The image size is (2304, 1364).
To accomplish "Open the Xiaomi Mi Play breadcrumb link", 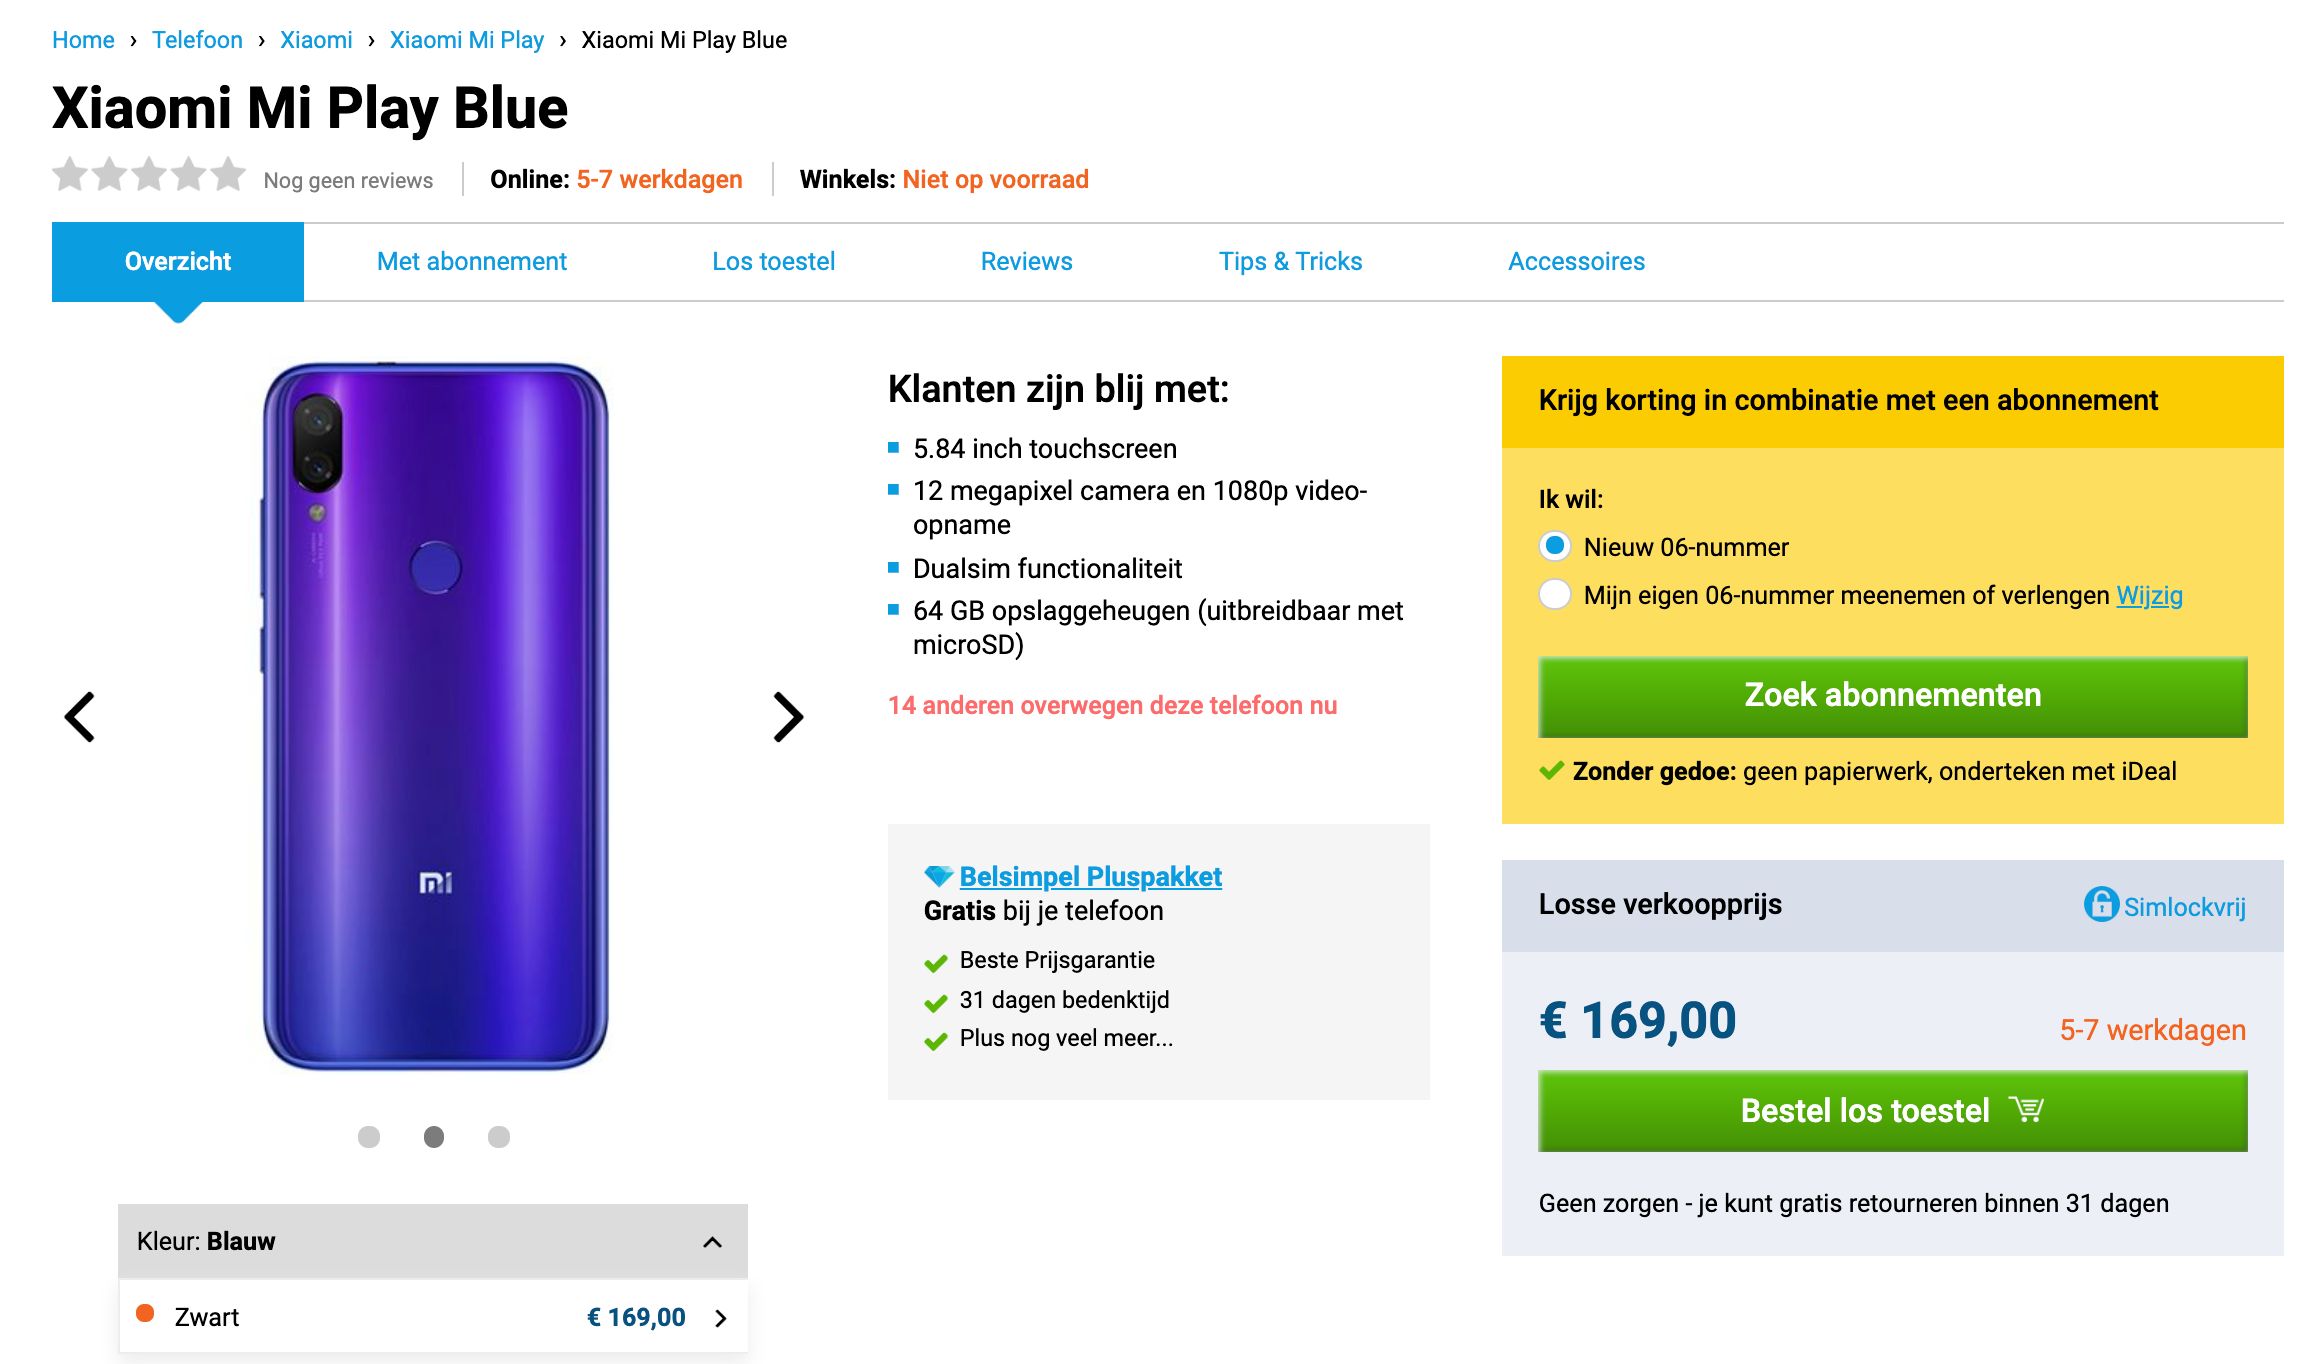I will point(466,40).
